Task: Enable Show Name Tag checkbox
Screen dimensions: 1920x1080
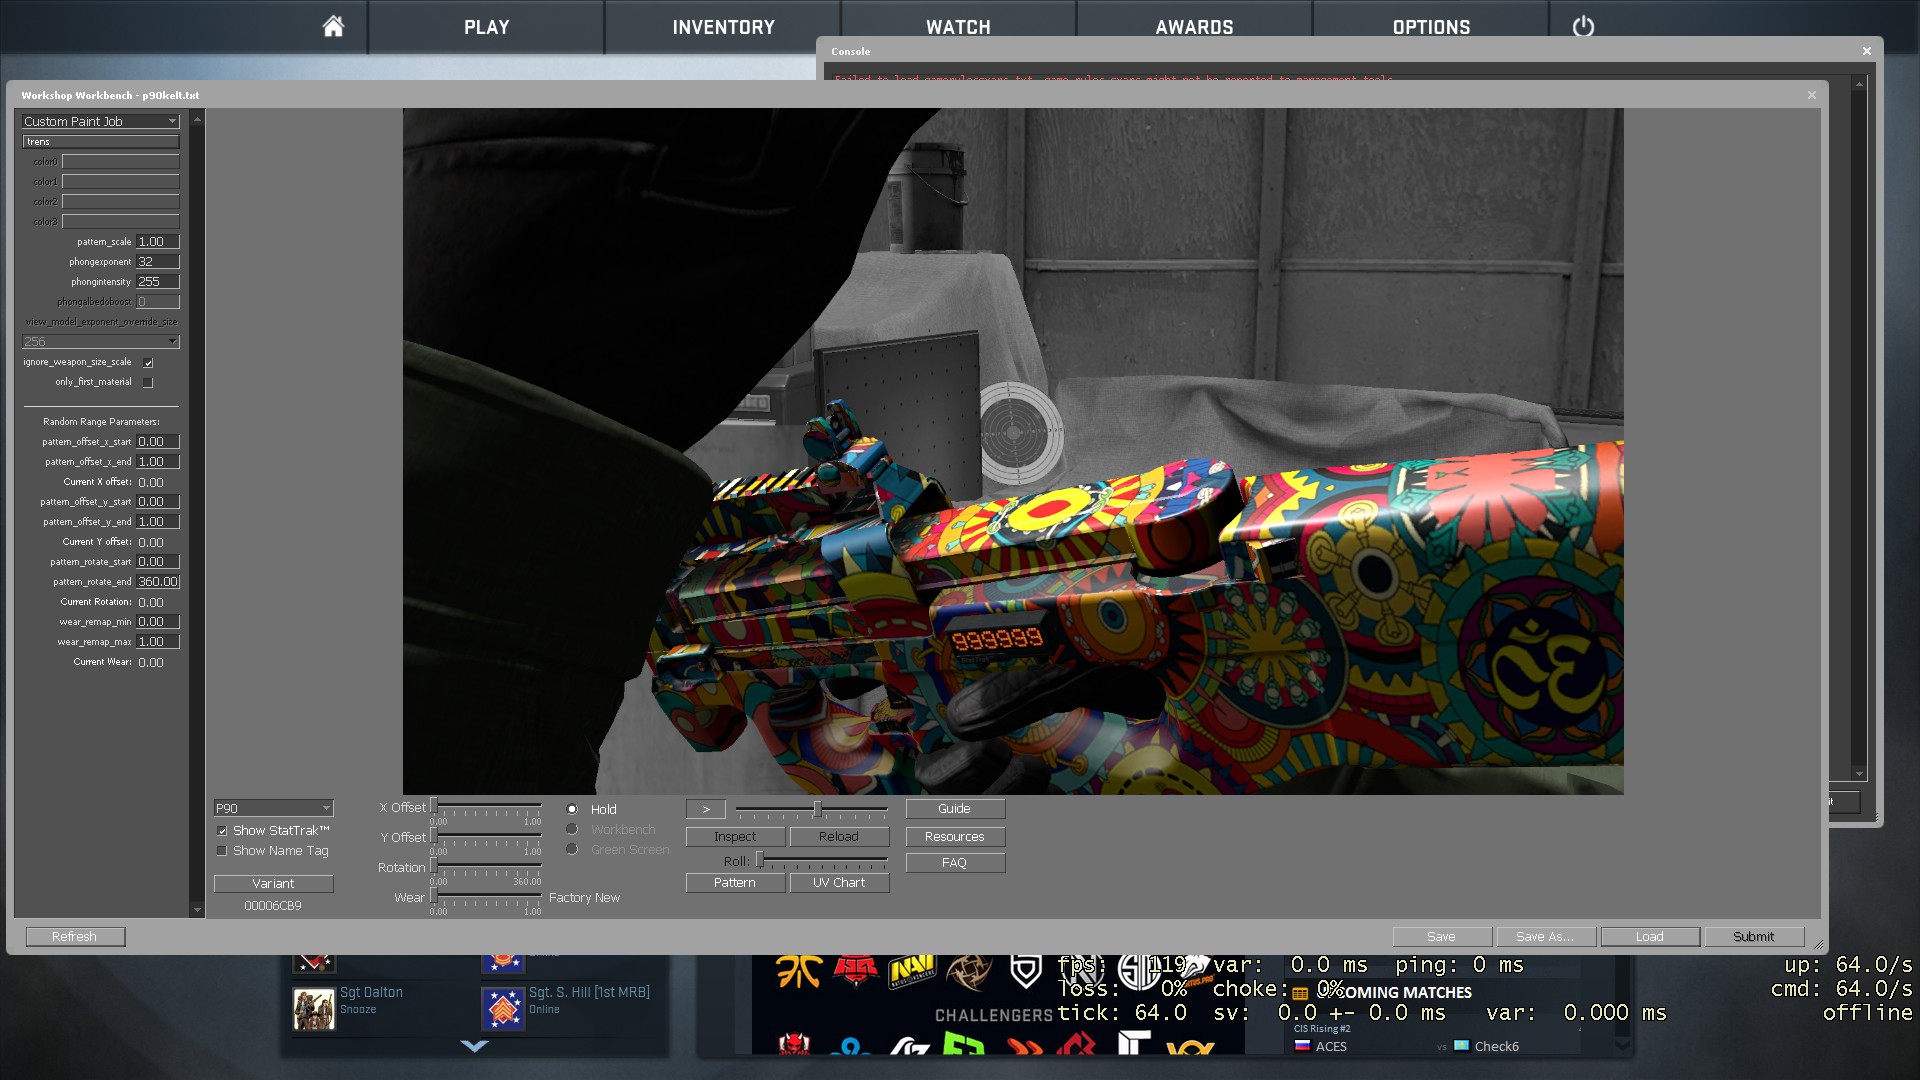Action: tap(222, 851)
